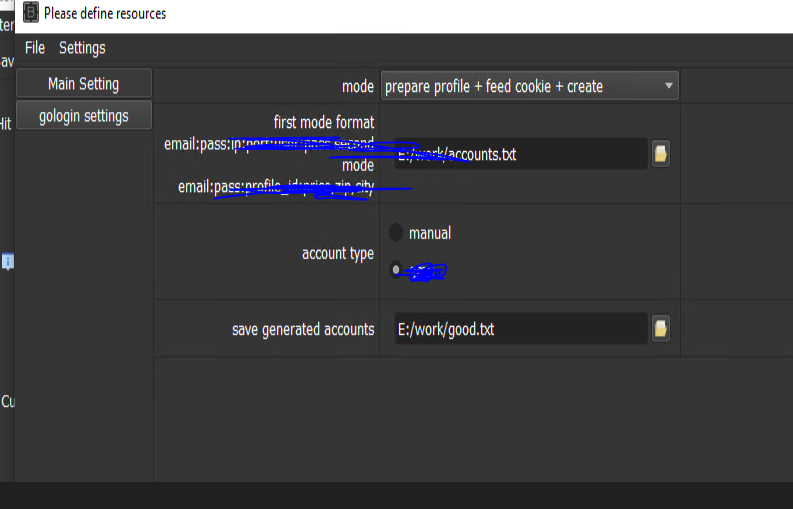Switch to the gologin settings tab

point(84,116)
